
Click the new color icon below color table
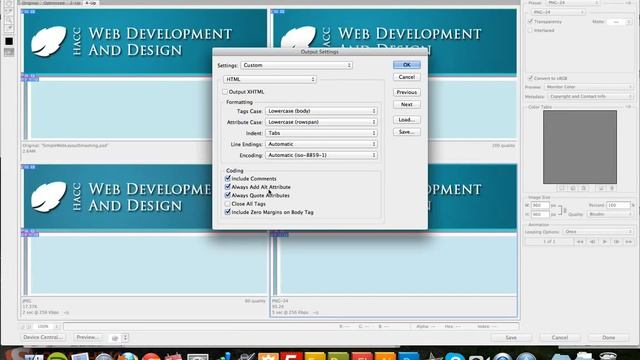click(601, 188)
